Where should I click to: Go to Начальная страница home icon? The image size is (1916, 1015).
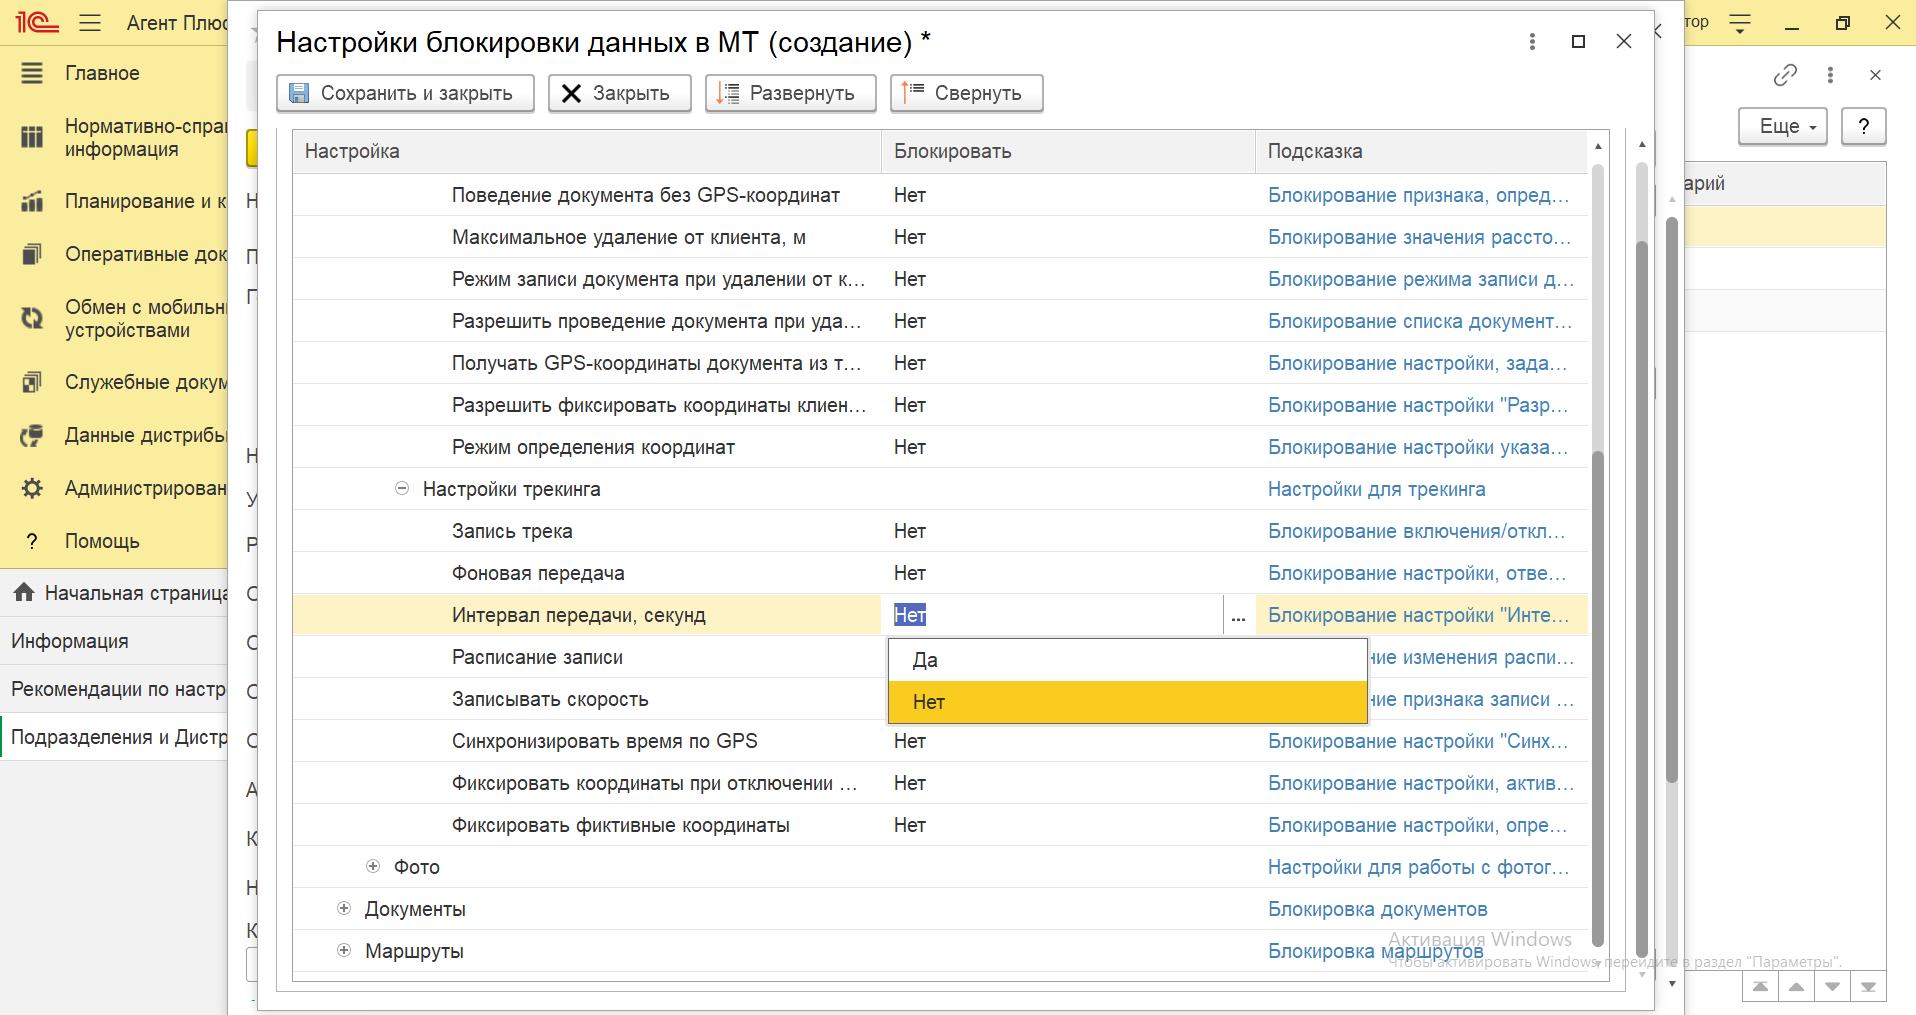click(x=24, y=592)
